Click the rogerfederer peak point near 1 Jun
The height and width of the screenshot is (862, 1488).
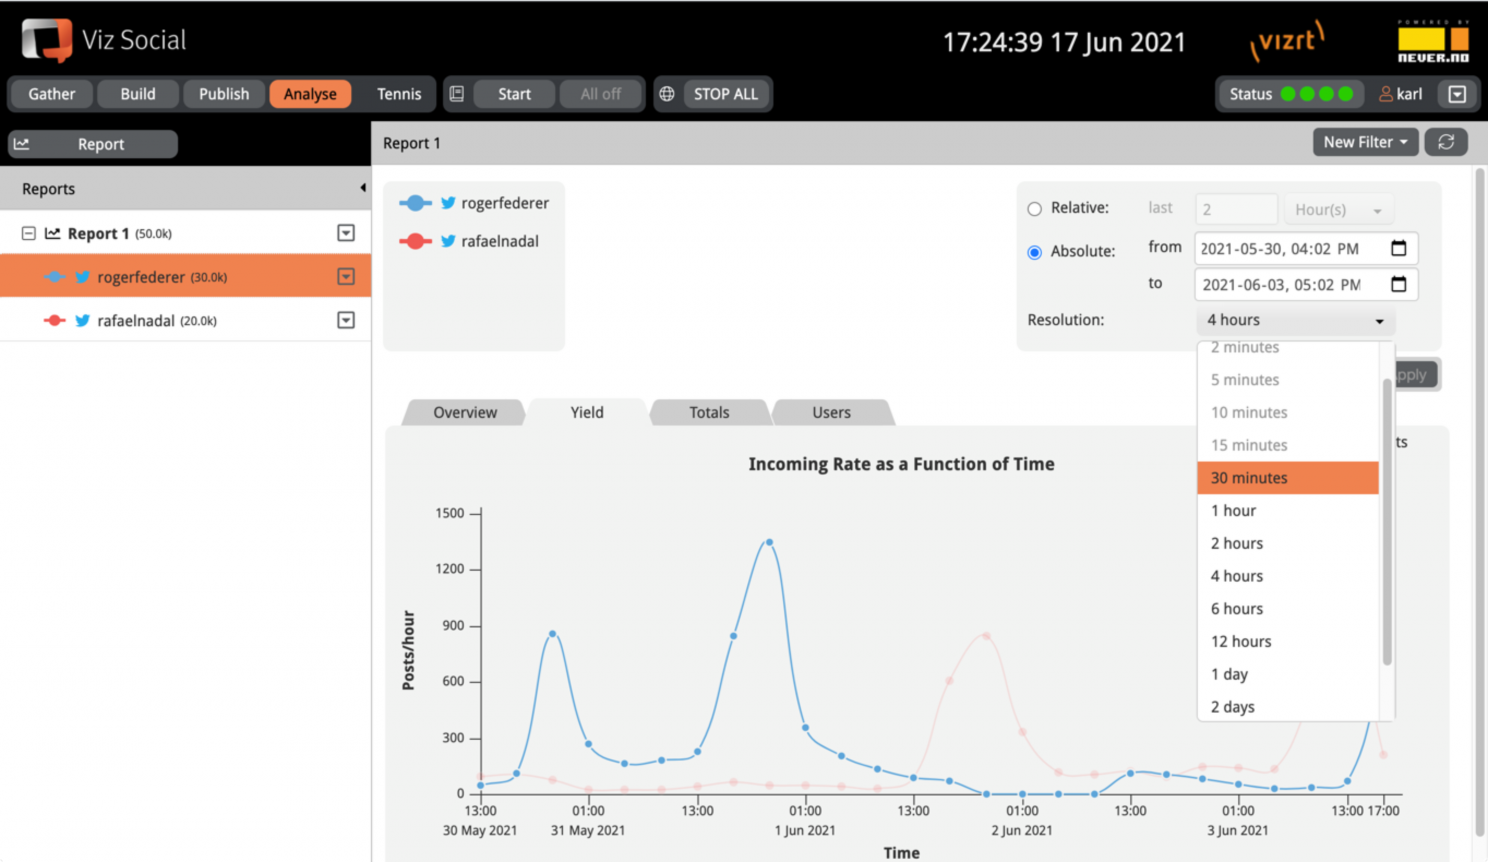[769, 543]
